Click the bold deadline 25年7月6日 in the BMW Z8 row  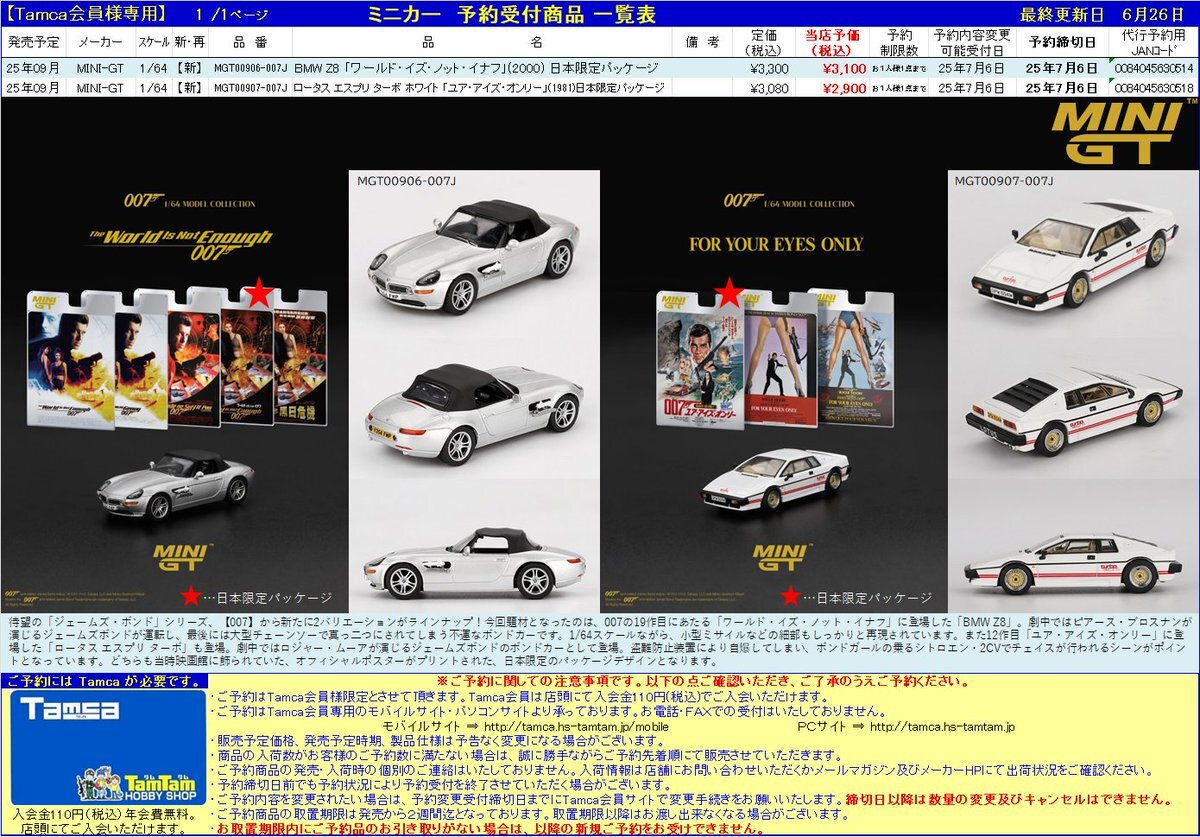1060,68
